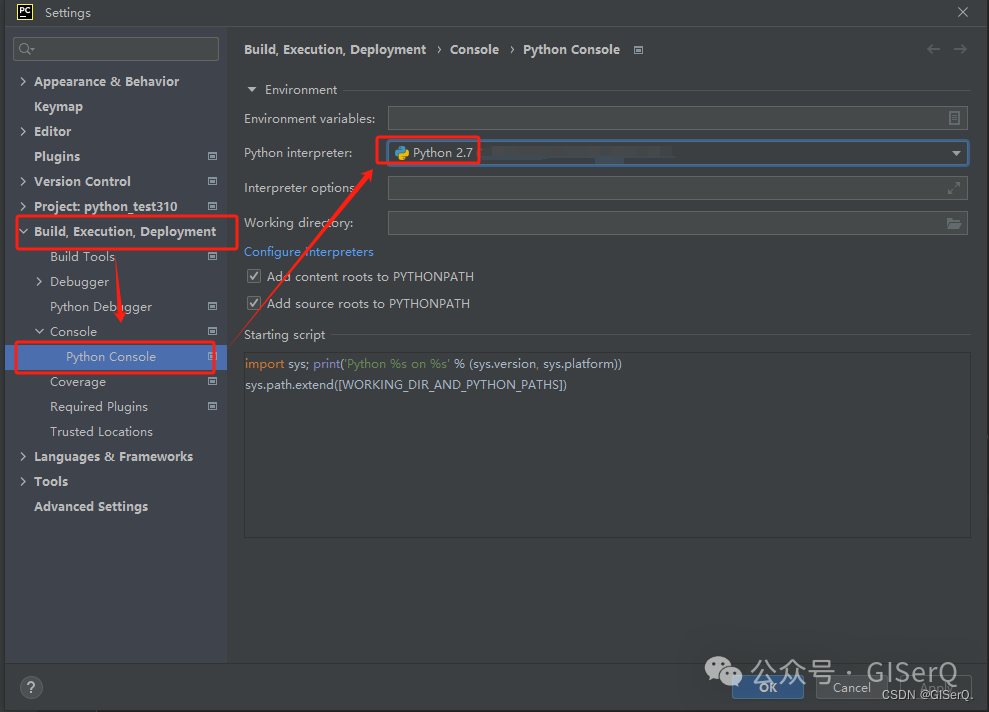989x712 pixels.
Task: Open Trusted Locations settings
Action: tap(101, 431)
